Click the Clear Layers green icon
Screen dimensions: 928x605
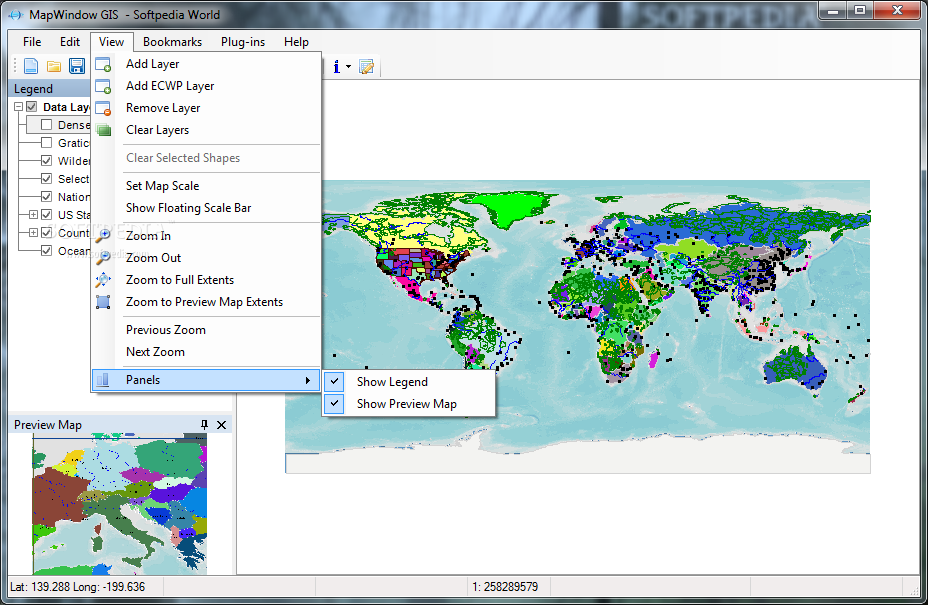tap(103, 130)
